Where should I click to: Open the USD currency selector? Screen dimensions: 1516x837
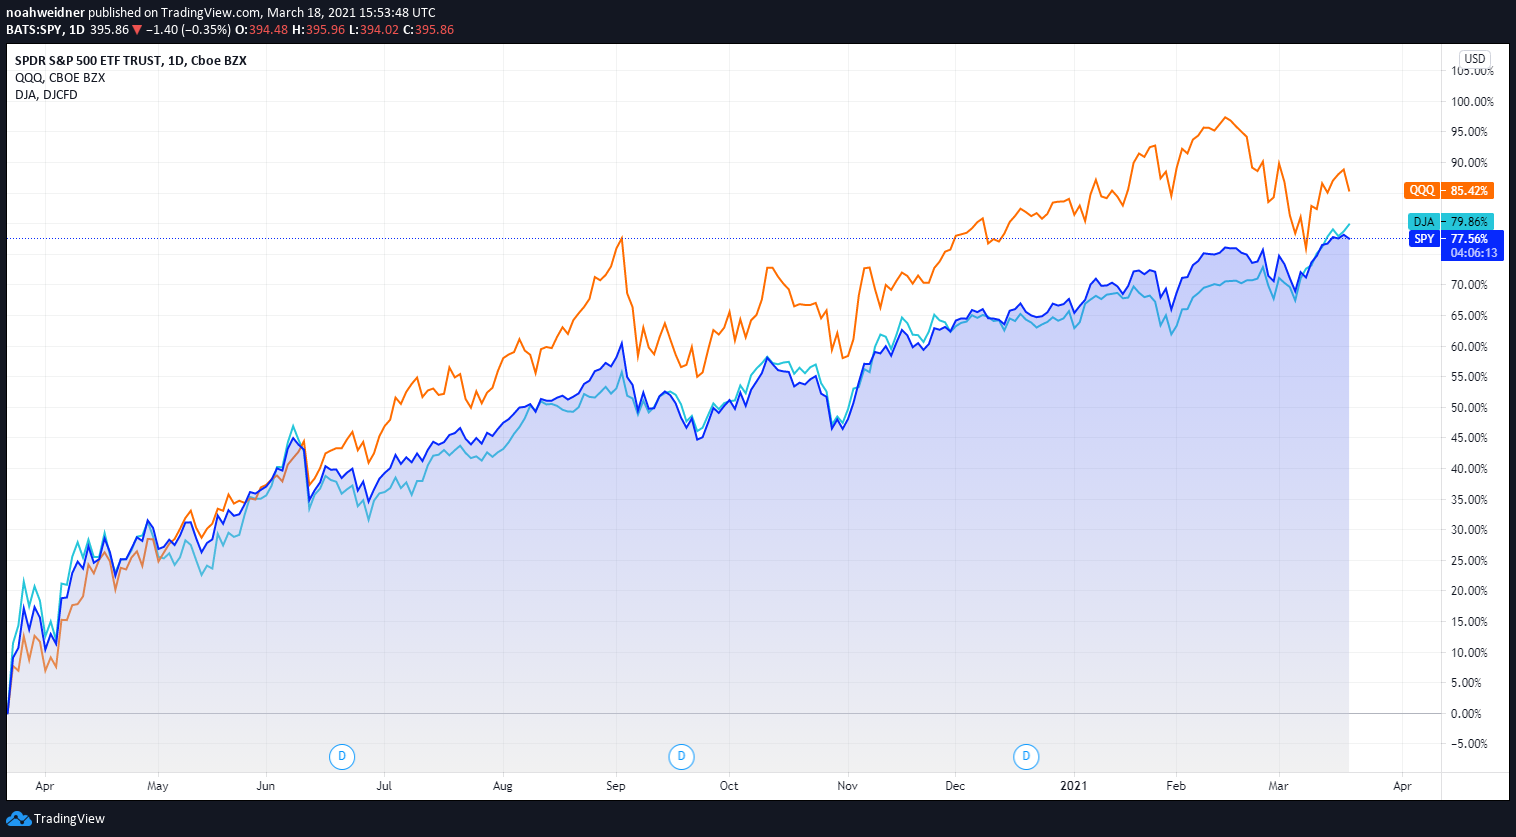1475,58
